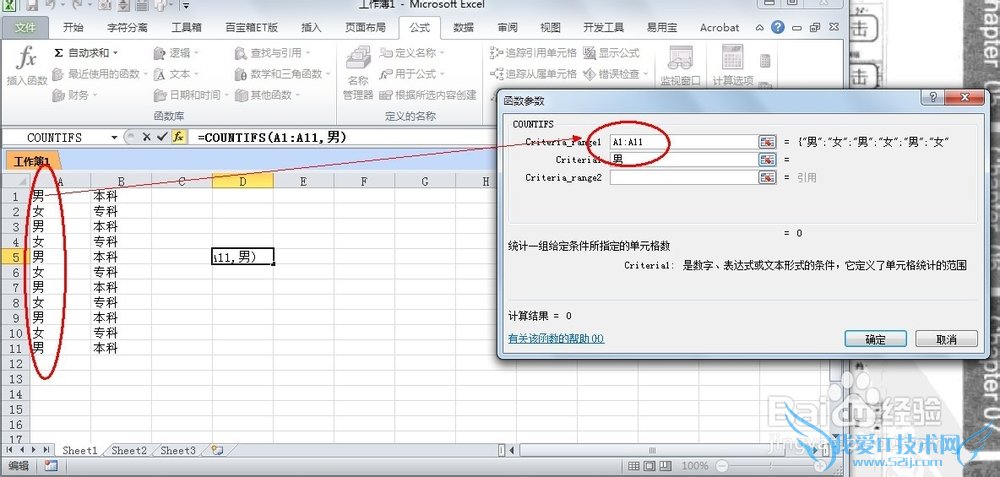This screenshot has height=477, width=1000.
Task: Click the Calculate Now calculator icon
Action: [765, 61]
